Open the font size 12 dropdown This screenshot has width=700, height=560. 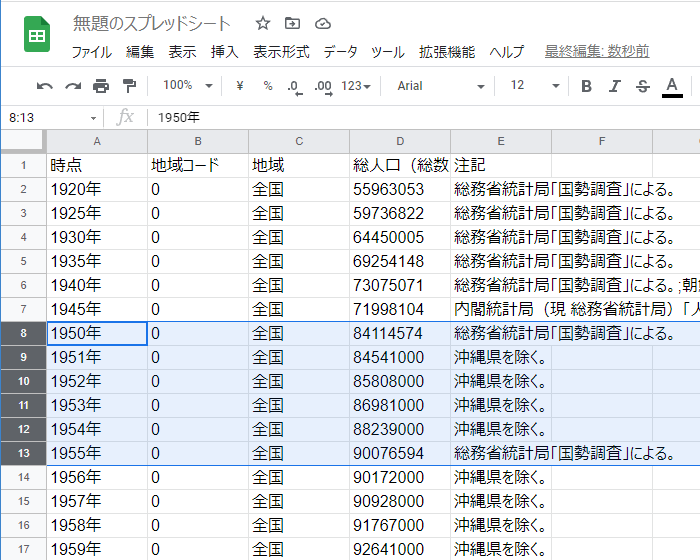pyautogui.click(x=534, y=85)
